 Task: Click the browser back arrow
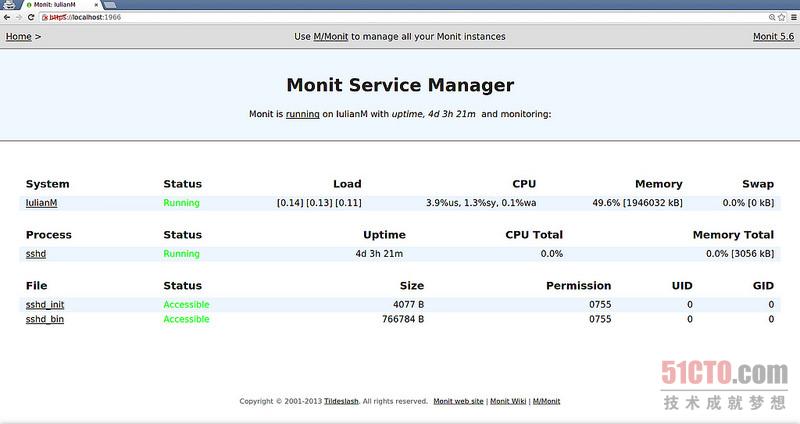7,17
